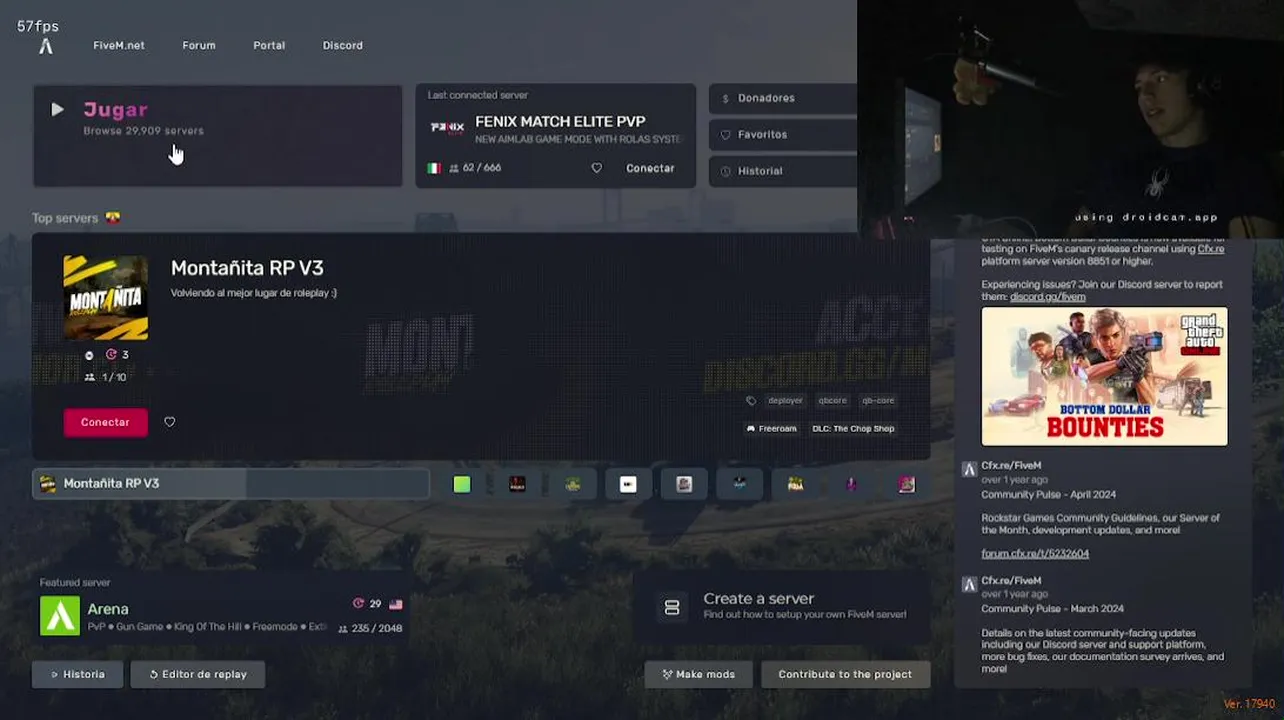
Task: Select the dark red server icon in carousel
Action: [517, 484]
